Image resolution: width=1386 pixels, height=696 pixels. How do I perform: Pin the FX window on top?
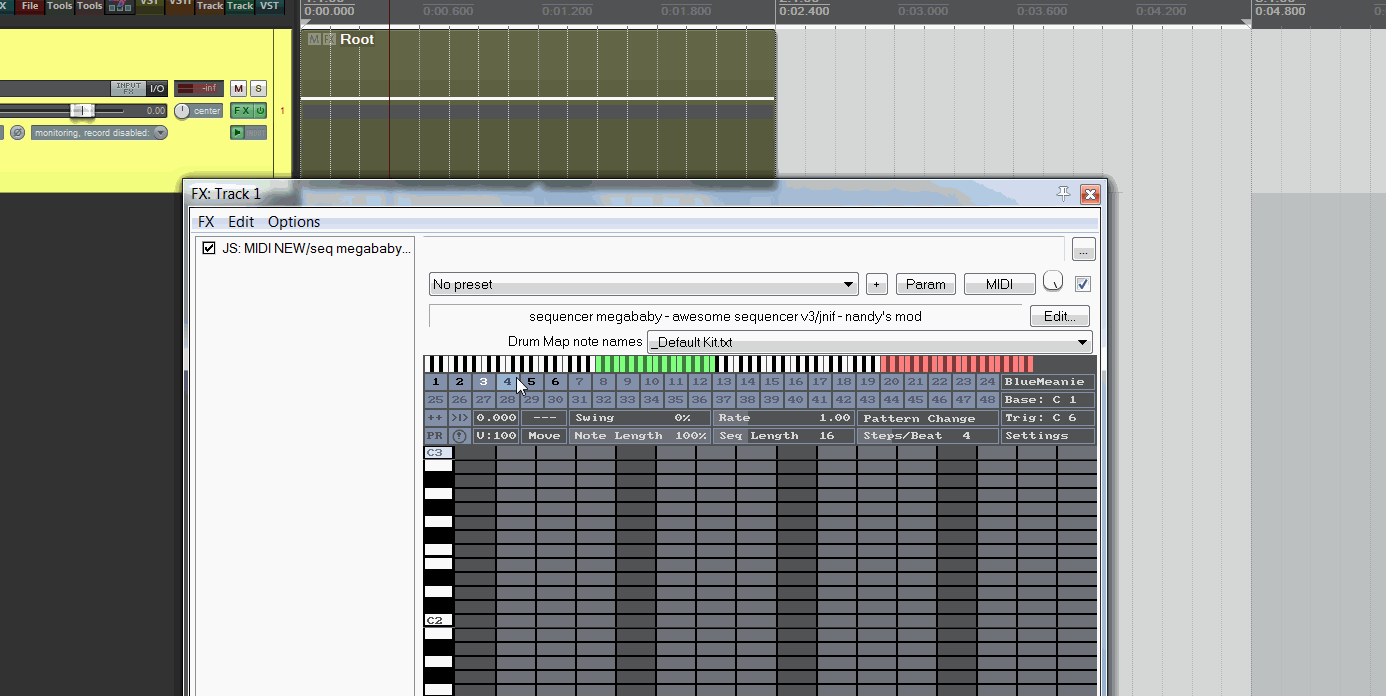[1063, 194]
